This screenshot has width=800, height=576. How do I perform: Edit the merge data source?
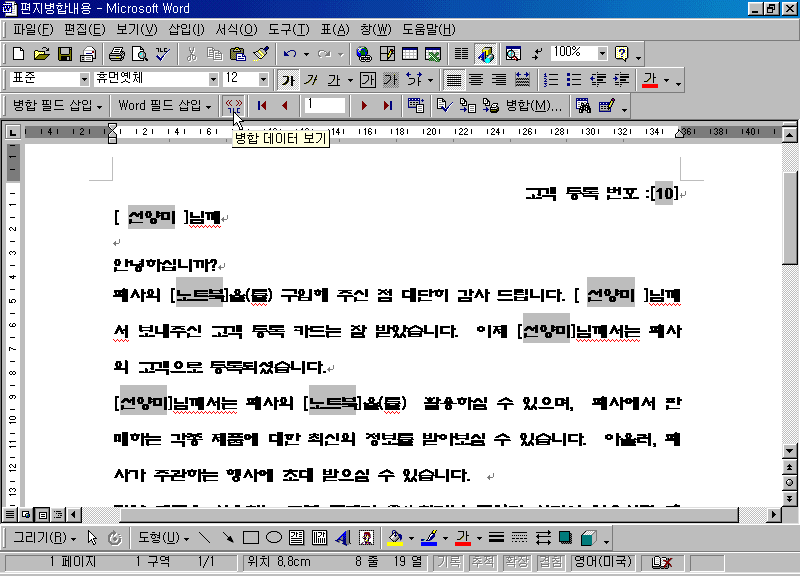tap(607, 106)
